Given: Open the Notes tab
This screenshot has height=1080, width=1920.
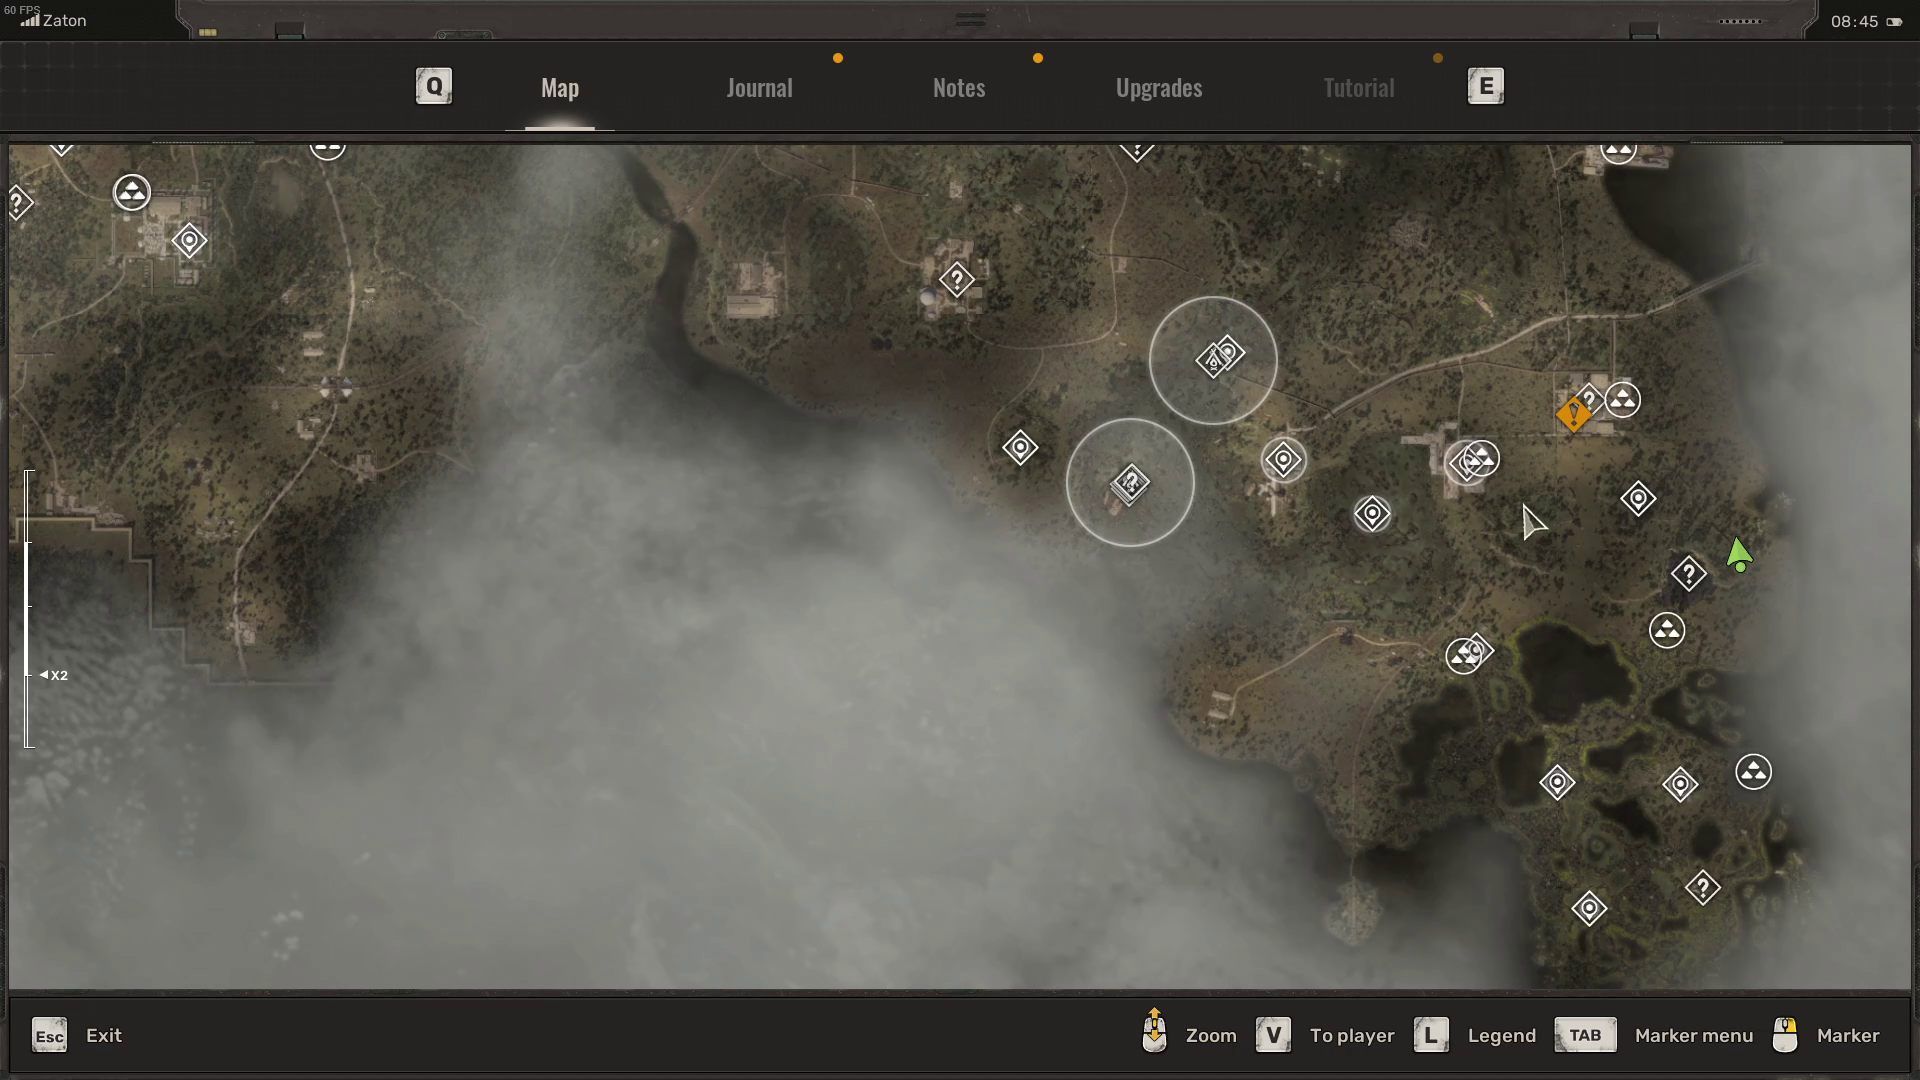Looking at the screenshot, I should point(958,88).
